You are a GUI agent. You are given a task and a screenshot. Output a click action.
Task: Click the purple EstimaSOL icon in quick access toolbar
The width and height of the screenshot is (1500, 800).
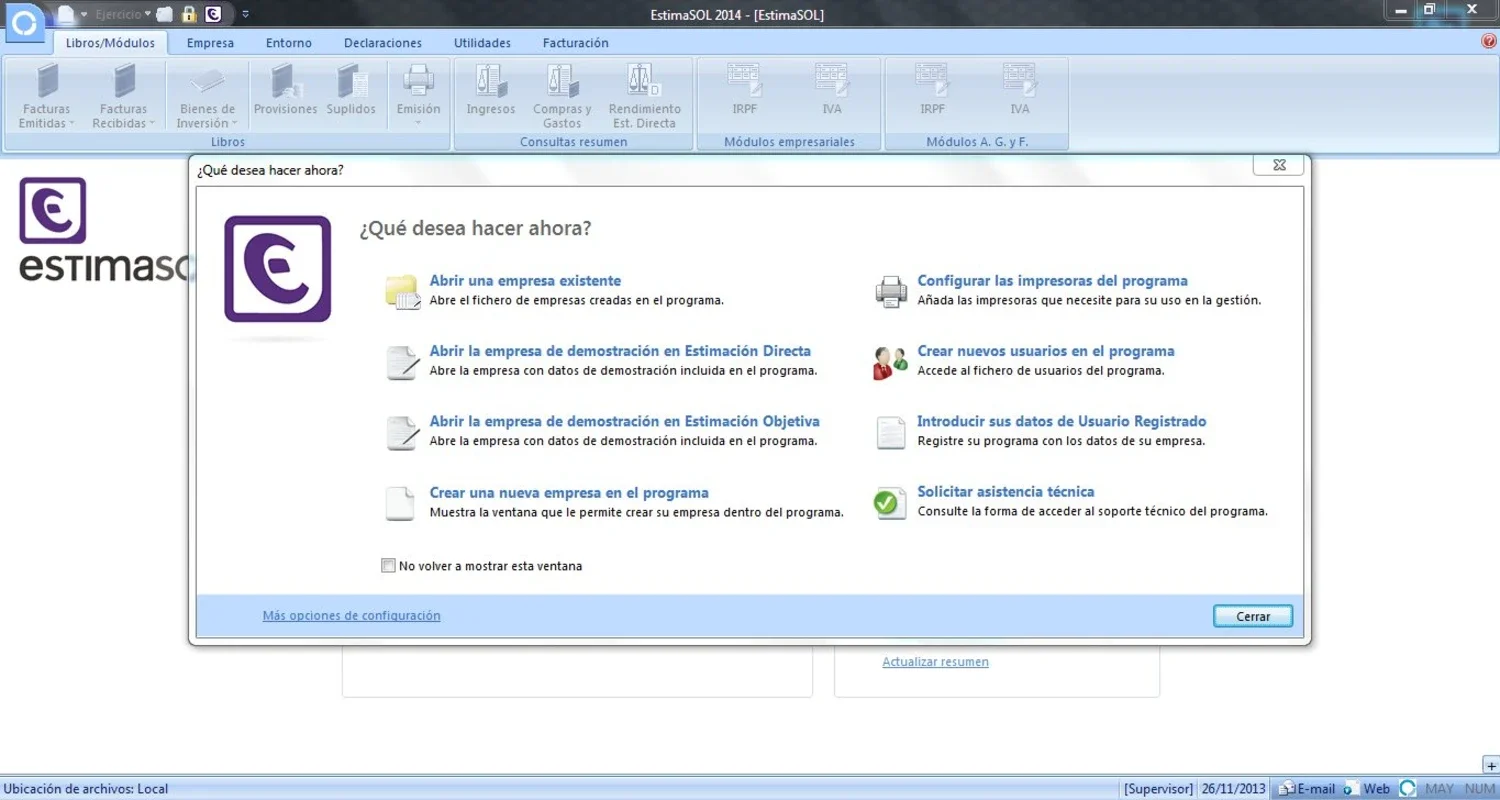[x=213, y=15]
